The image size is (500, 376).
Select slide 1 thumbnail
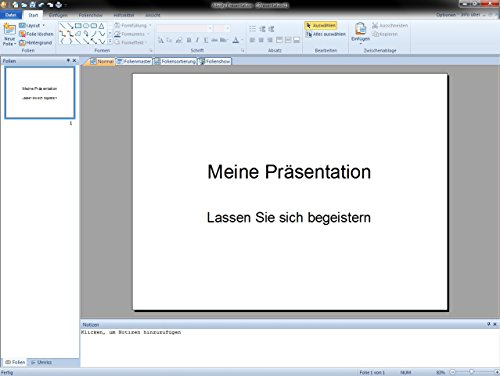click(x=40, y=93)
